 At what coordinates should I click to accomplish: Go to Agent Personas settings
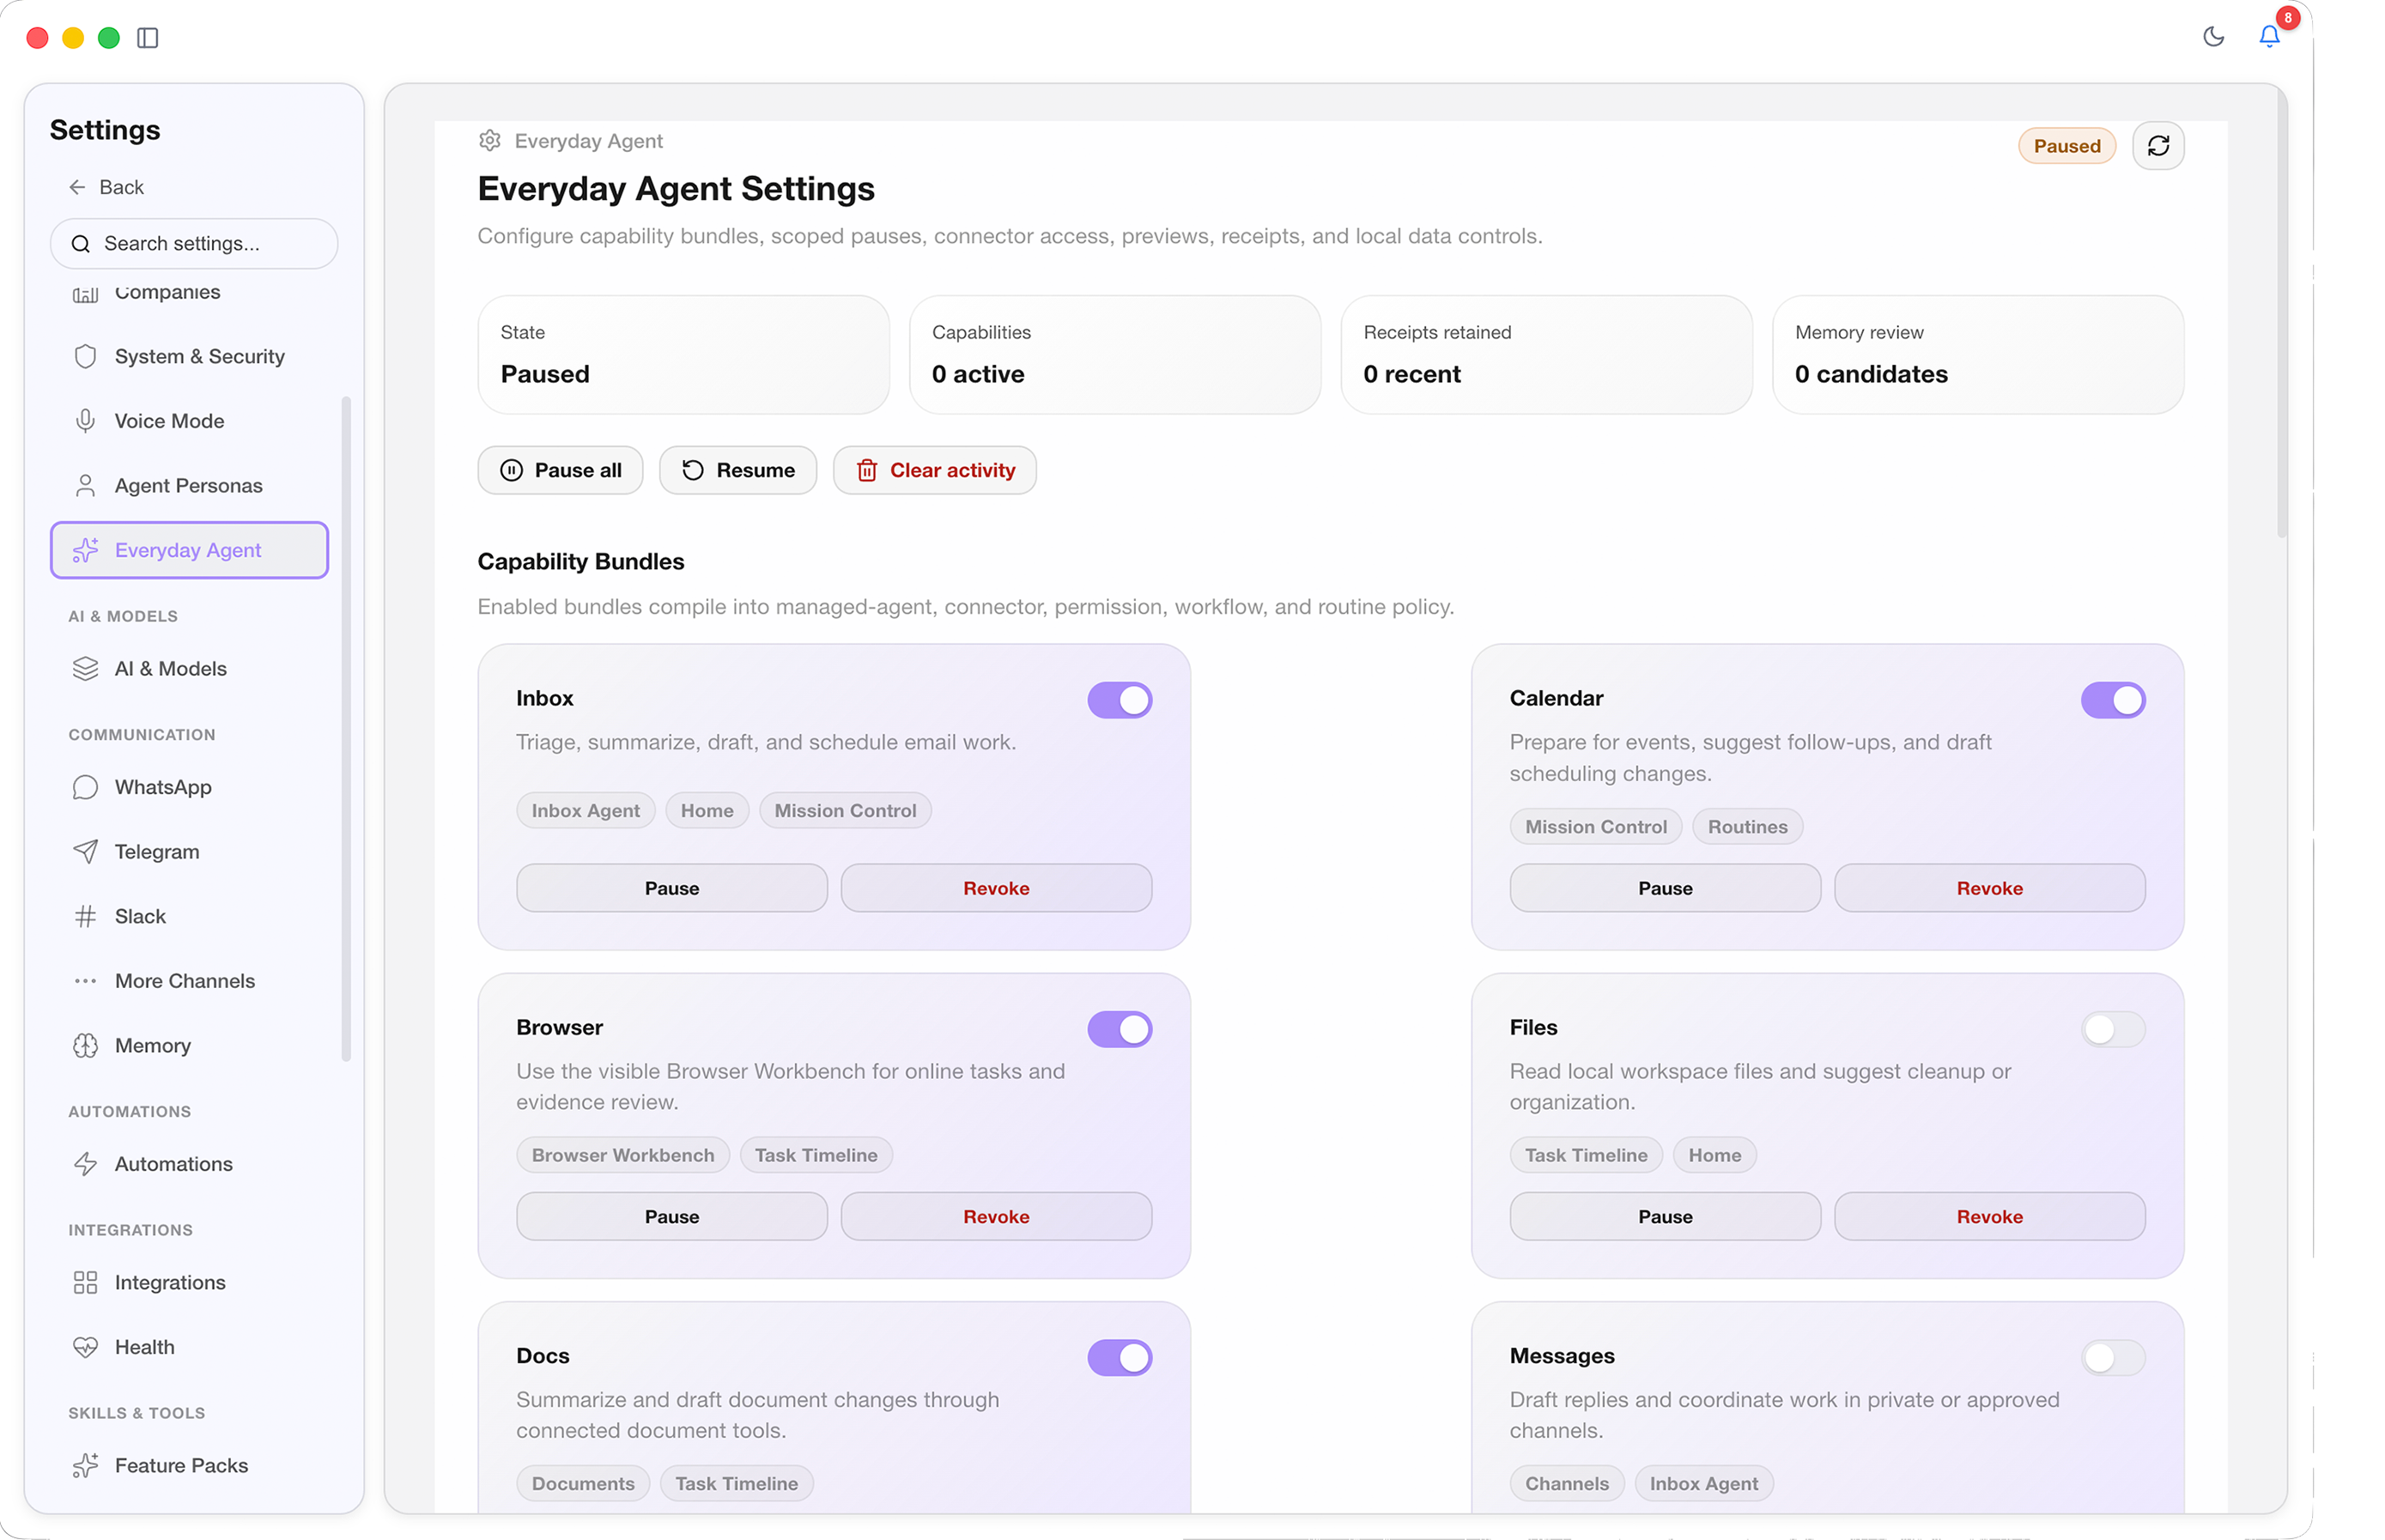189,486
